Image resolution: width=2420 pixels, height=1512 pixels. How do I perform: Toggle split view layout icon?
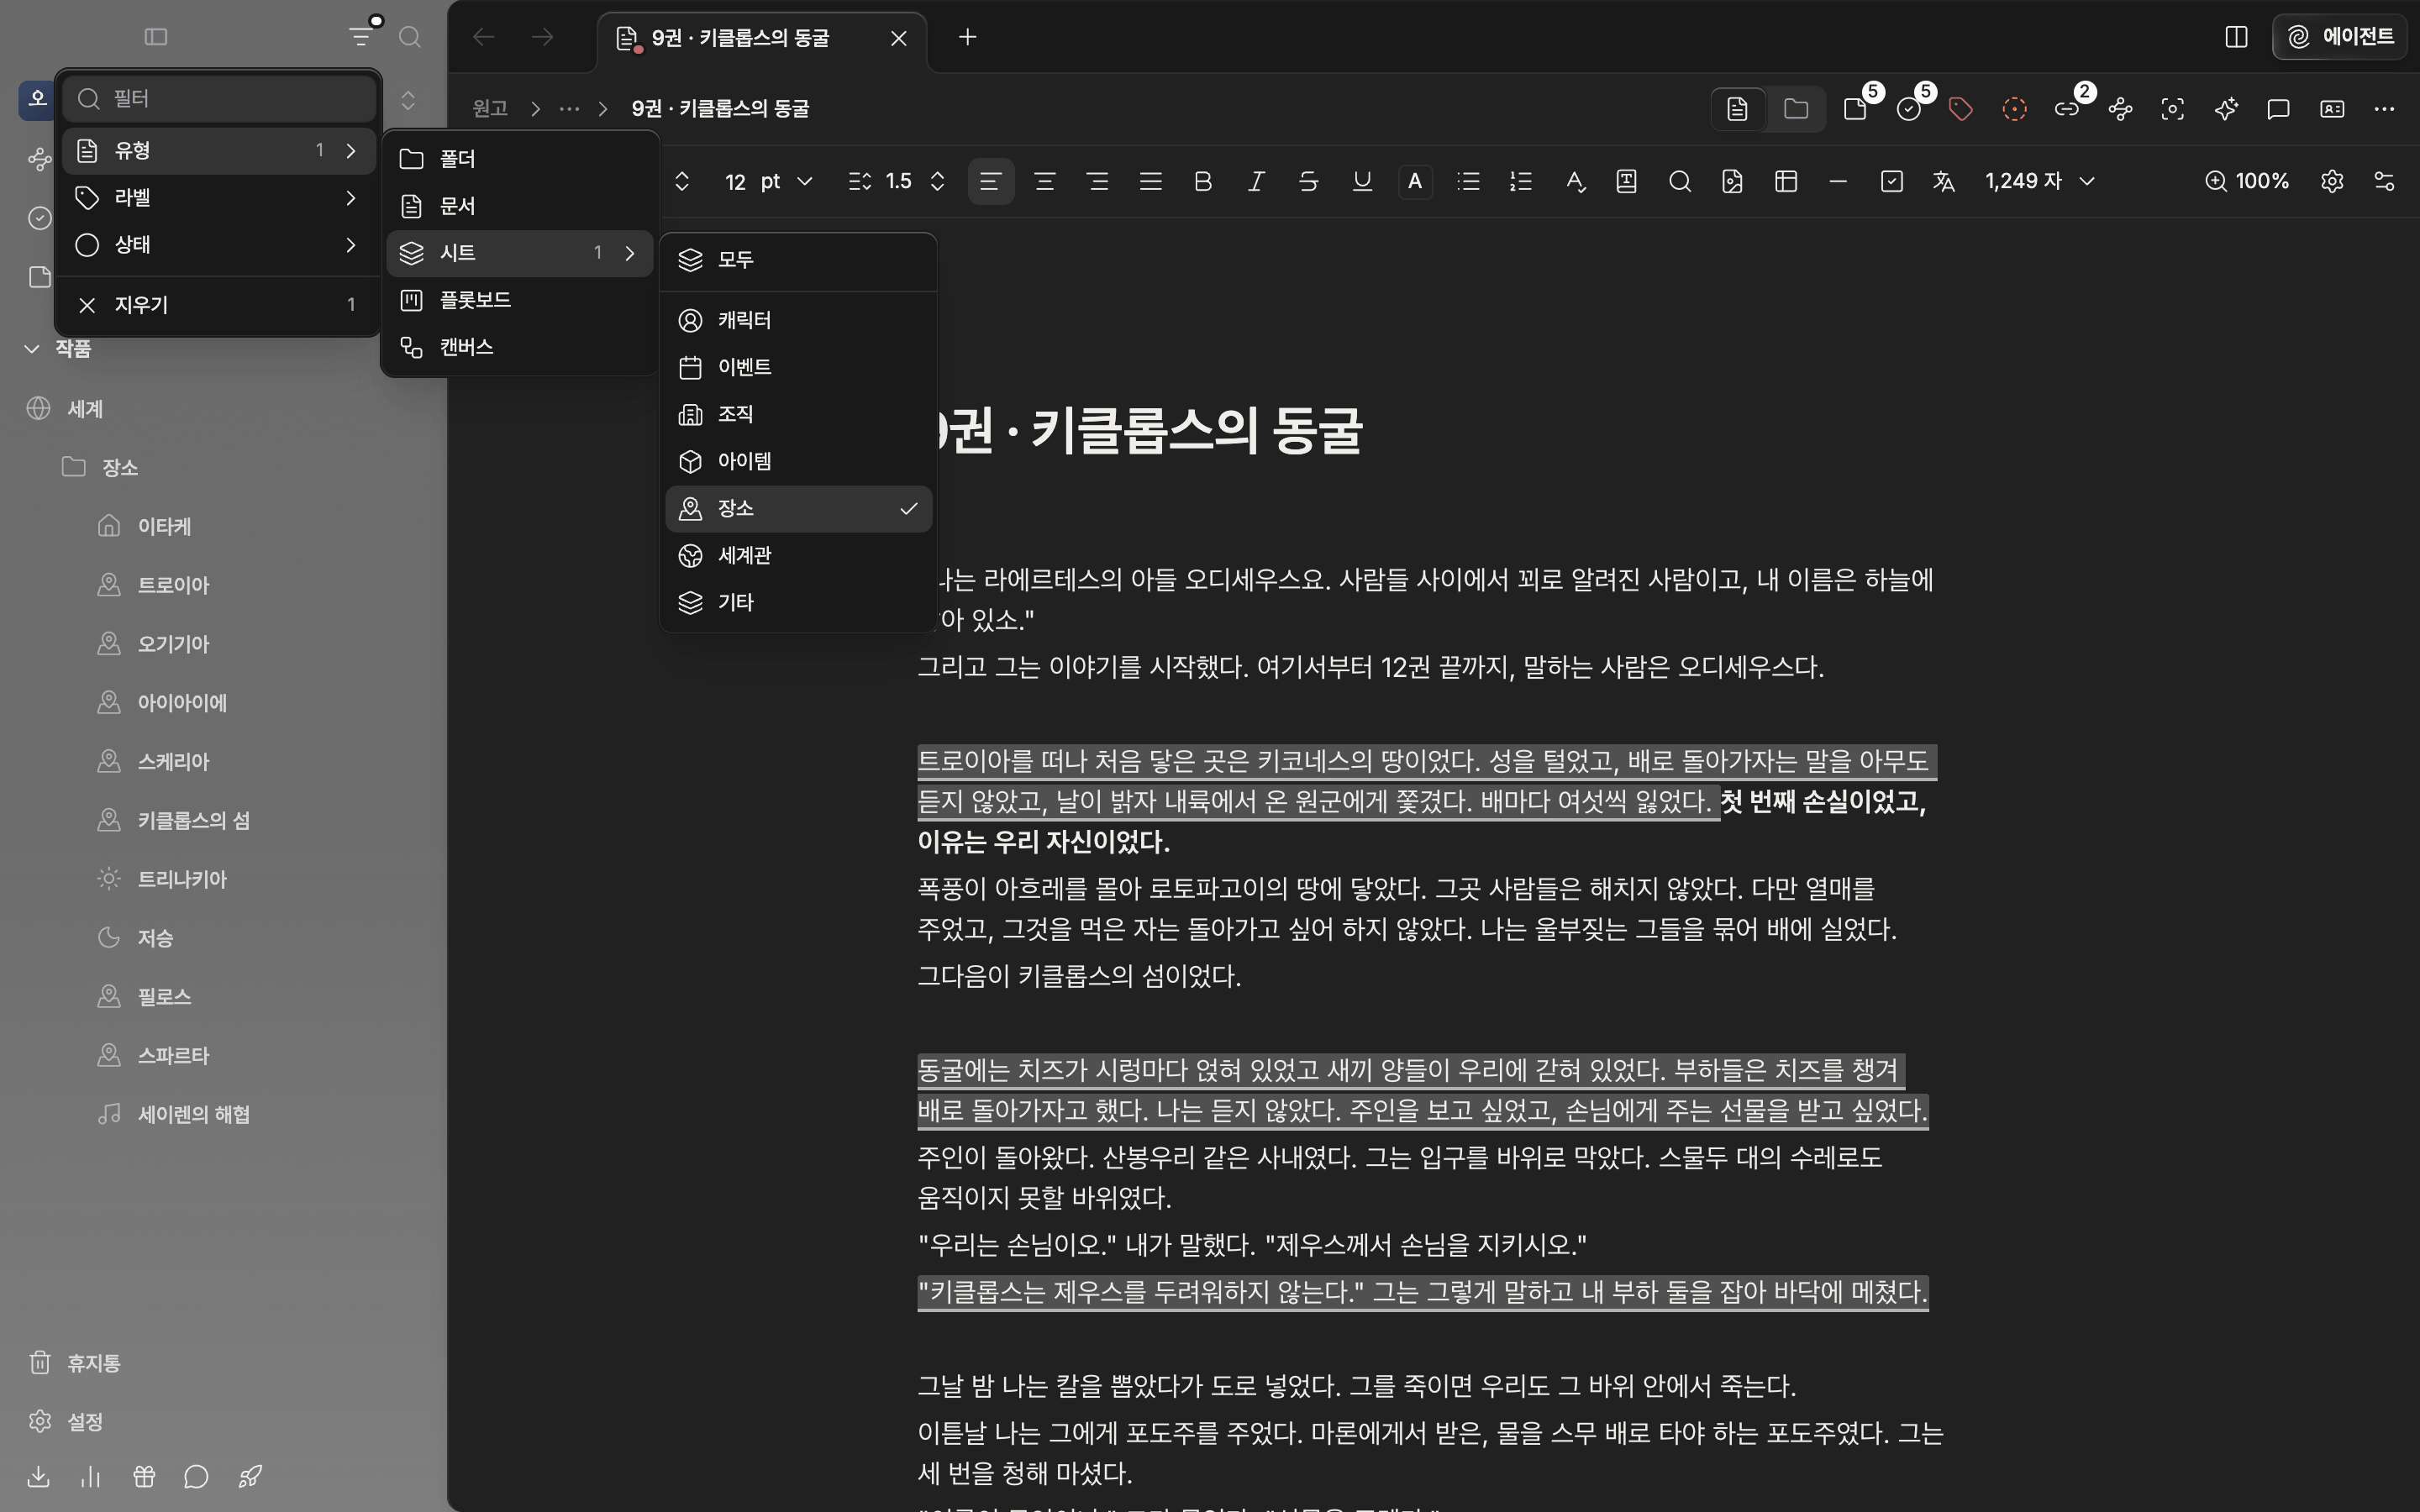[2236, 37]
